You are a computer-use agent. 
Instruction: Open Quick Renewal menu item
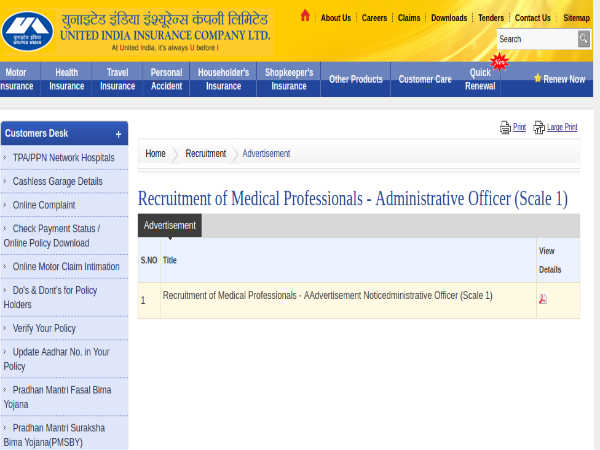[x=480, y=79]
